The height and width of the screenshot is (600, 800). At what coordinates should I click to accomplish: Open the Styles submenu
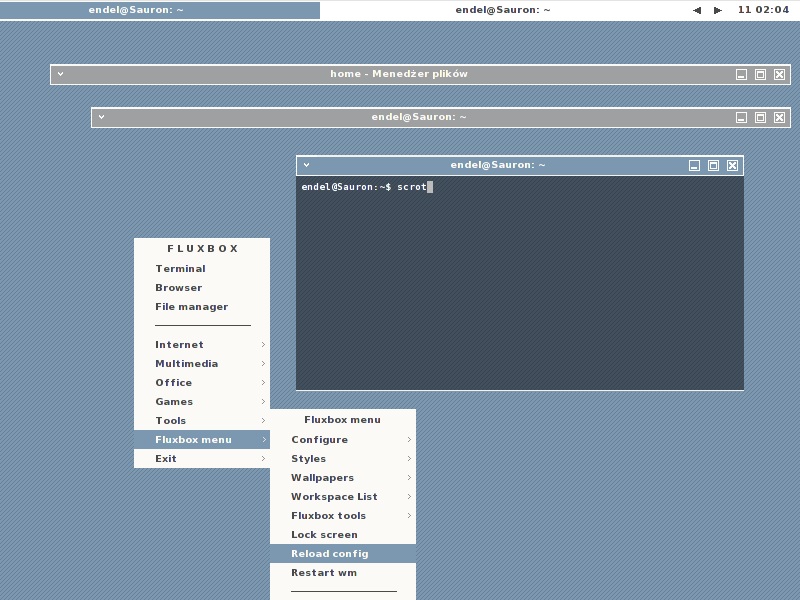pos(343,459)
